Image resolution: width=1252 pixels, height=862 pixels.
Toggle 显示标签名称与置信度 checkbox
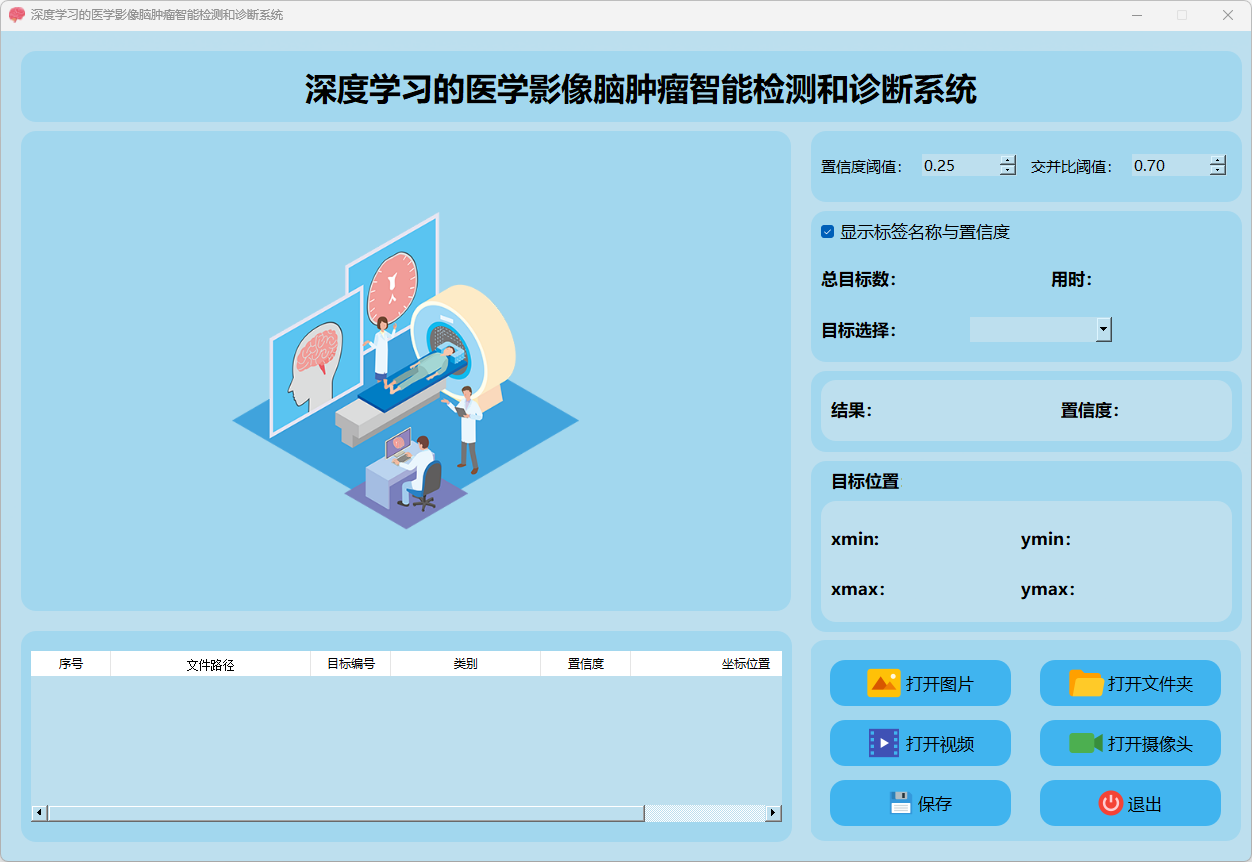[x=828, y=232]
